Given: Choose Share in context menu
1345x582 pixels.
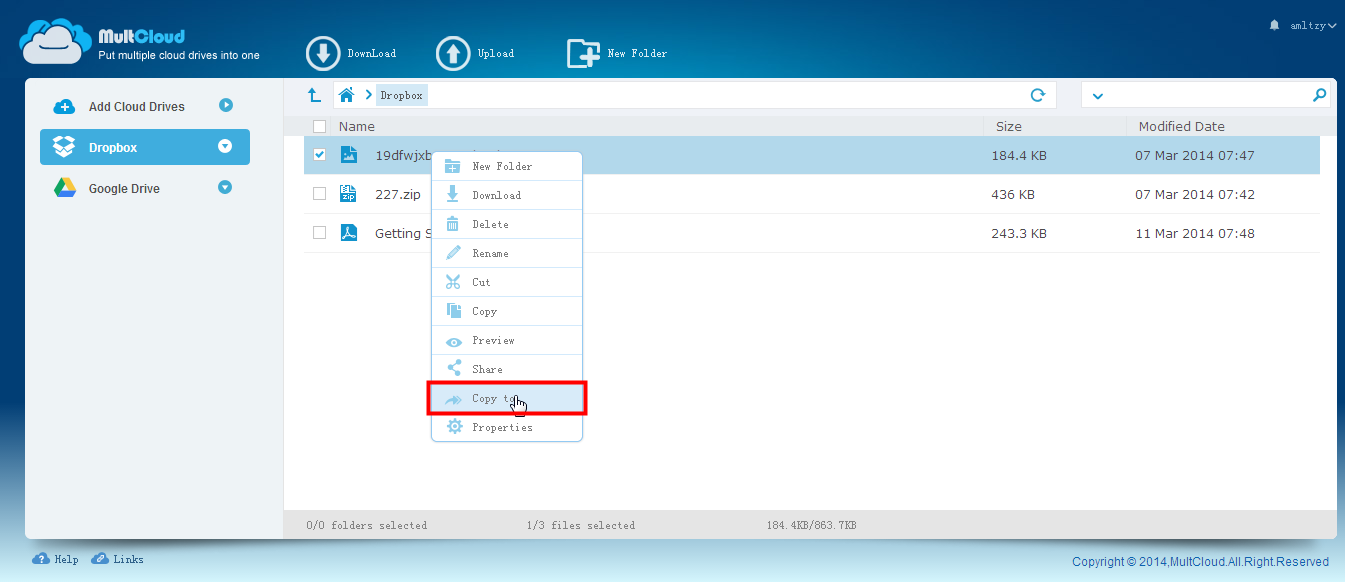Looking at the screenshot, I should point(507,369).
